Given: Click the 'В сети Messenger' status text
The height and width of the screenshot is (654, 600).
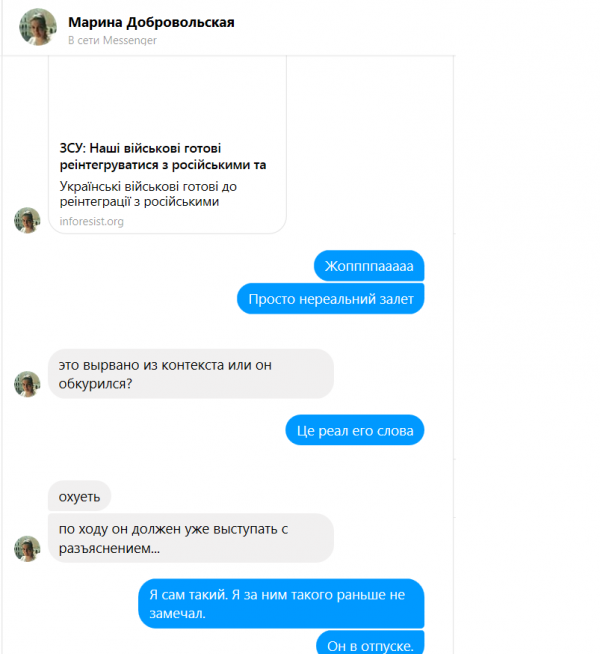Looking at the screenshot, I should (x=113, y=40).
